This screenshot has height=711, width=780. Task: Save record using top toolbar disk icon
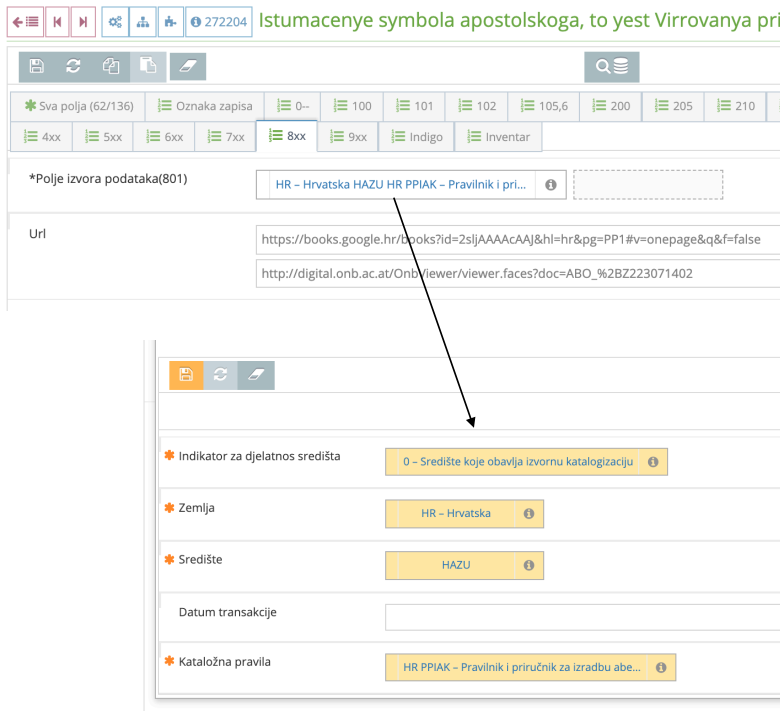coord(36,66)
